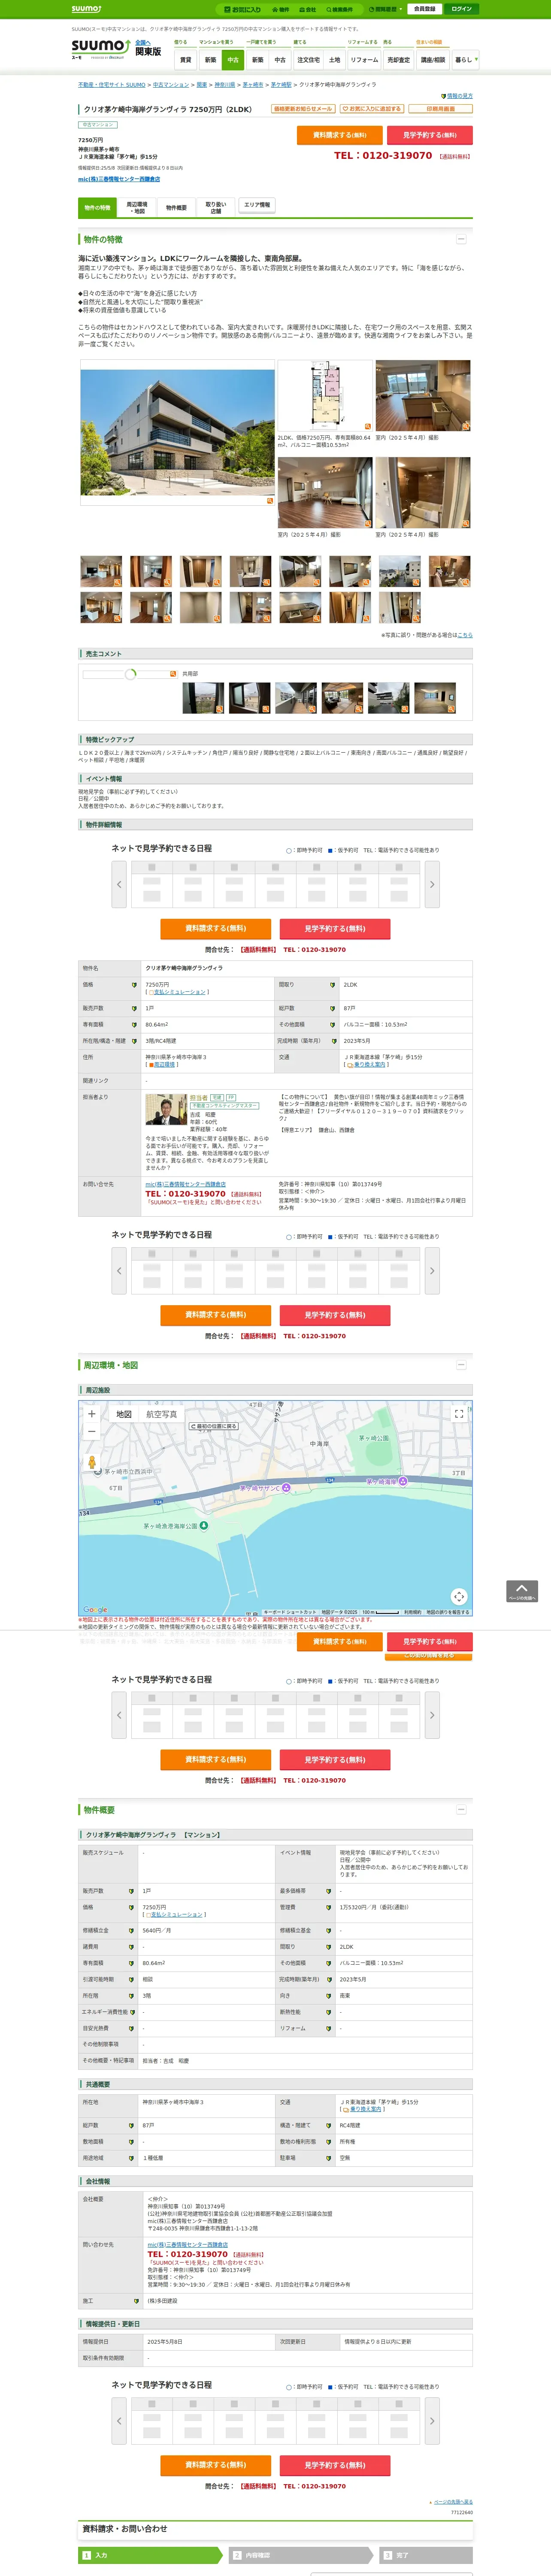Click ページの先頭へ floating button
The width and height of the screenshot is (551, 2576).
pos(522,1591)
